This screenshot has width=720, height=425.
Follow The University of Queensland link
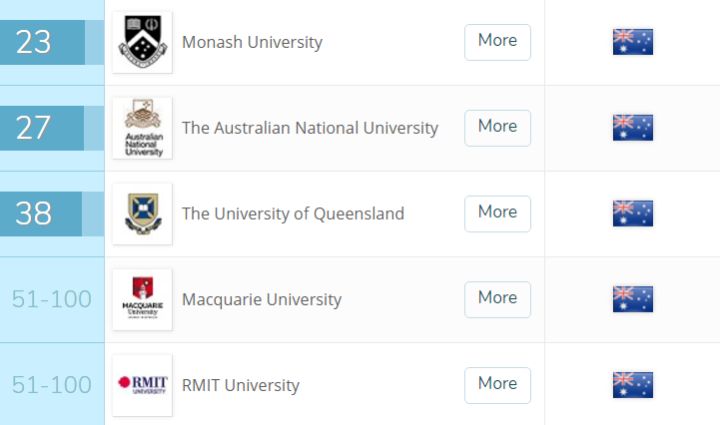[x=293, y=214]
